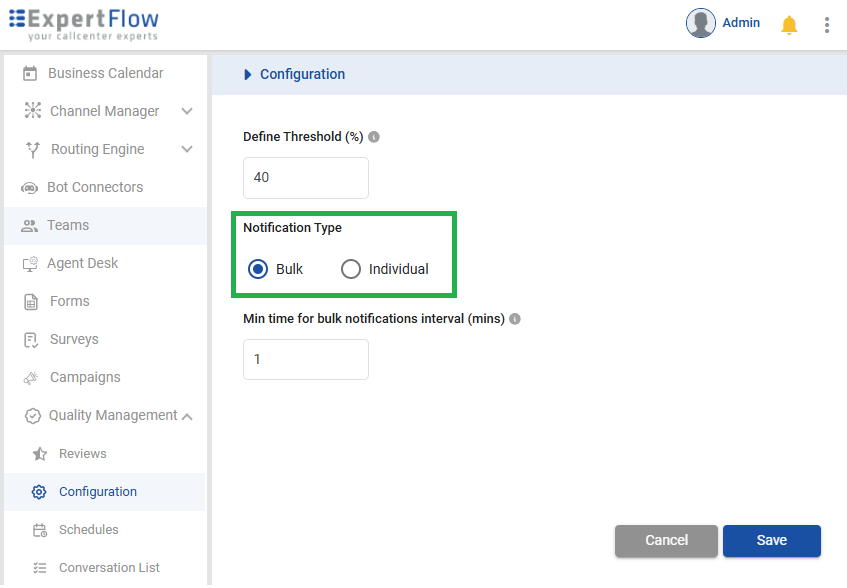This screenshot has width=847, height=588.
Task: Select the Bulk notification type
Action: tap(258, 269)
